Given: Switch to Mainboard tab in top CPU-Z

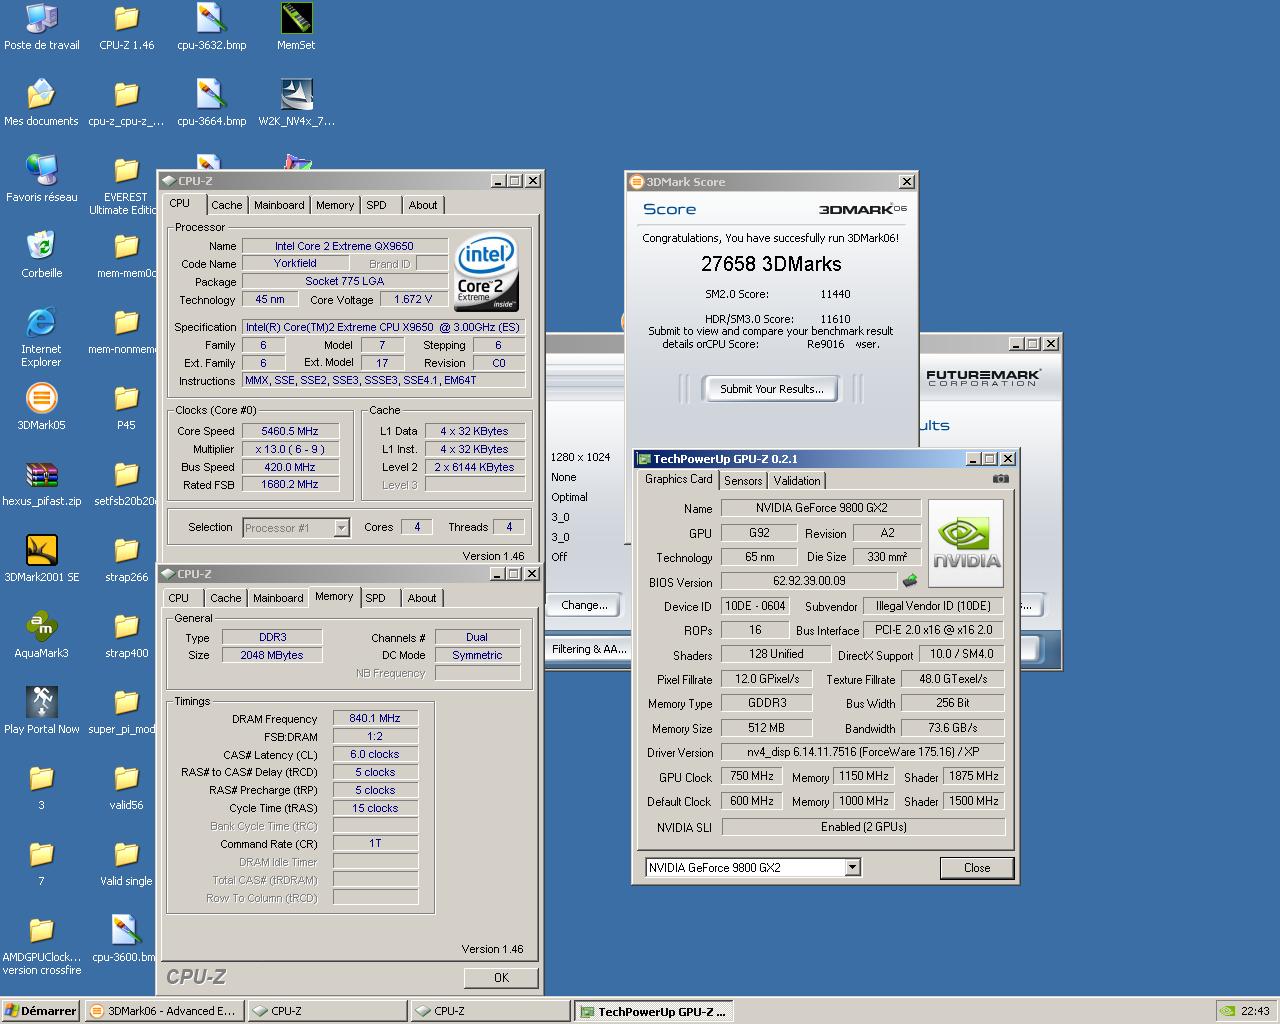Looking at the screenshot, I should coord(279,205).
